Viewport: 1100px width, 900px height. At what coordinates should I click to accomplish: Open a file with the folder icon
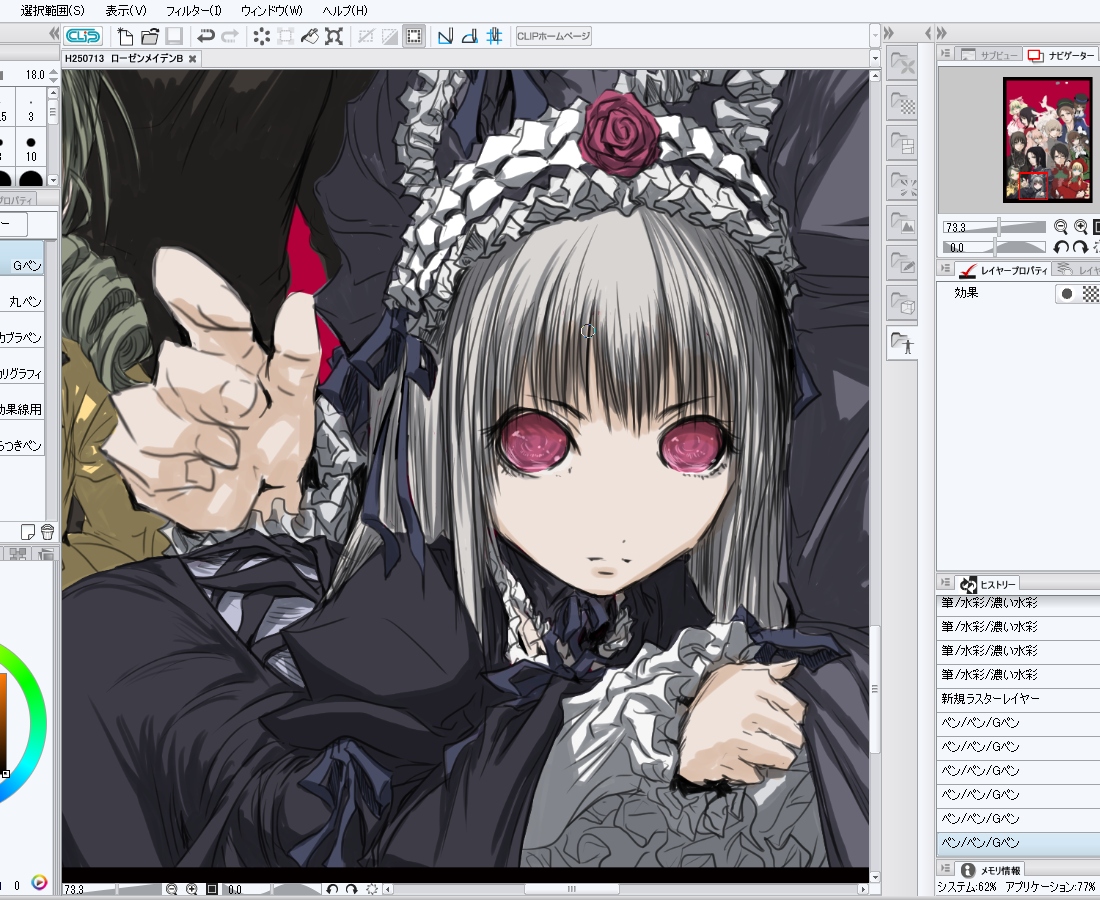149,36
